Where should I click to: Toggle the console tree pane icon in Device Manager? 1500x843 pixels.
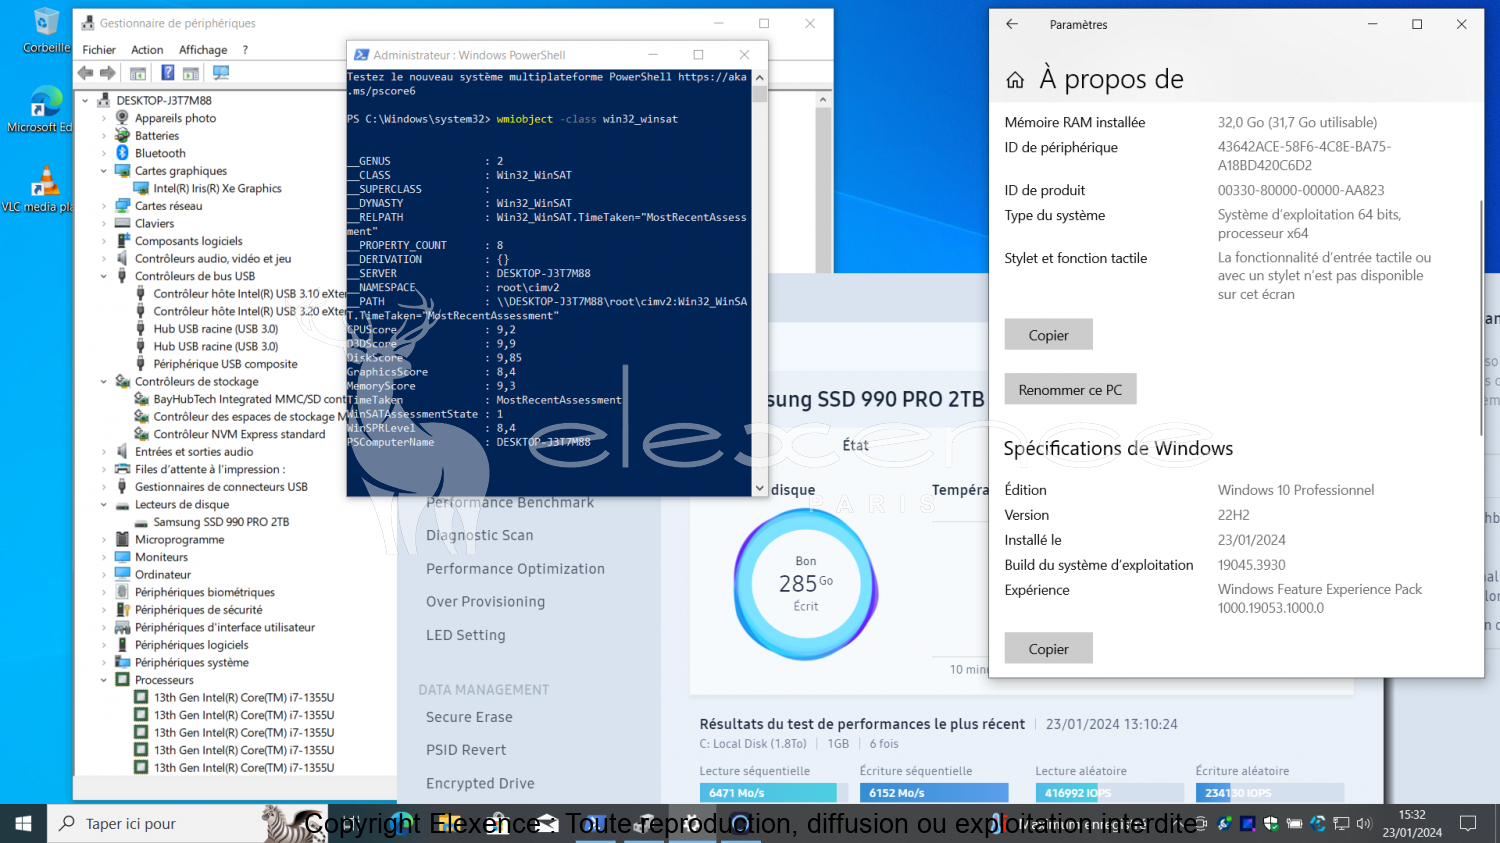pos(138,73)
